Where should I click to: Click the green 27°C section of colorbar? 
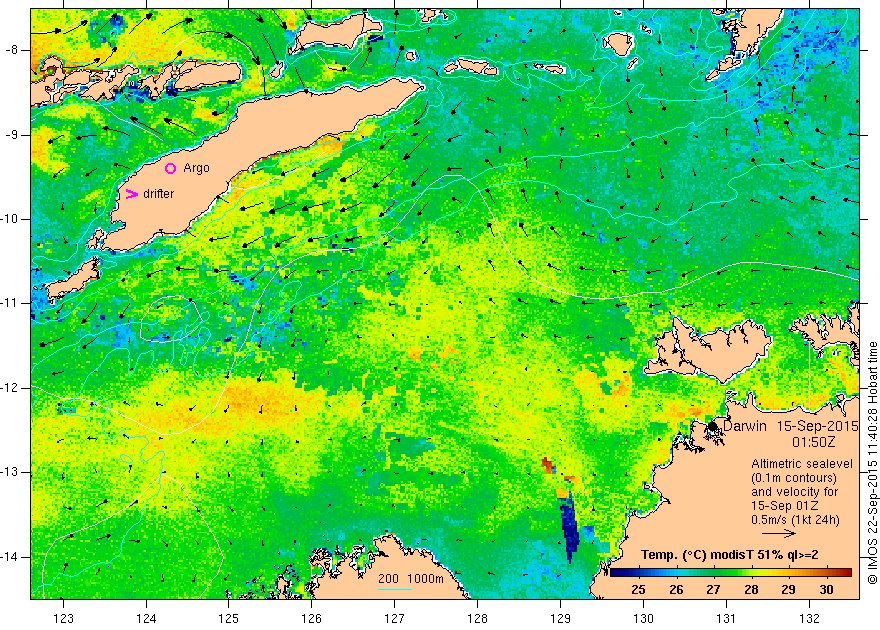[713, 573]
